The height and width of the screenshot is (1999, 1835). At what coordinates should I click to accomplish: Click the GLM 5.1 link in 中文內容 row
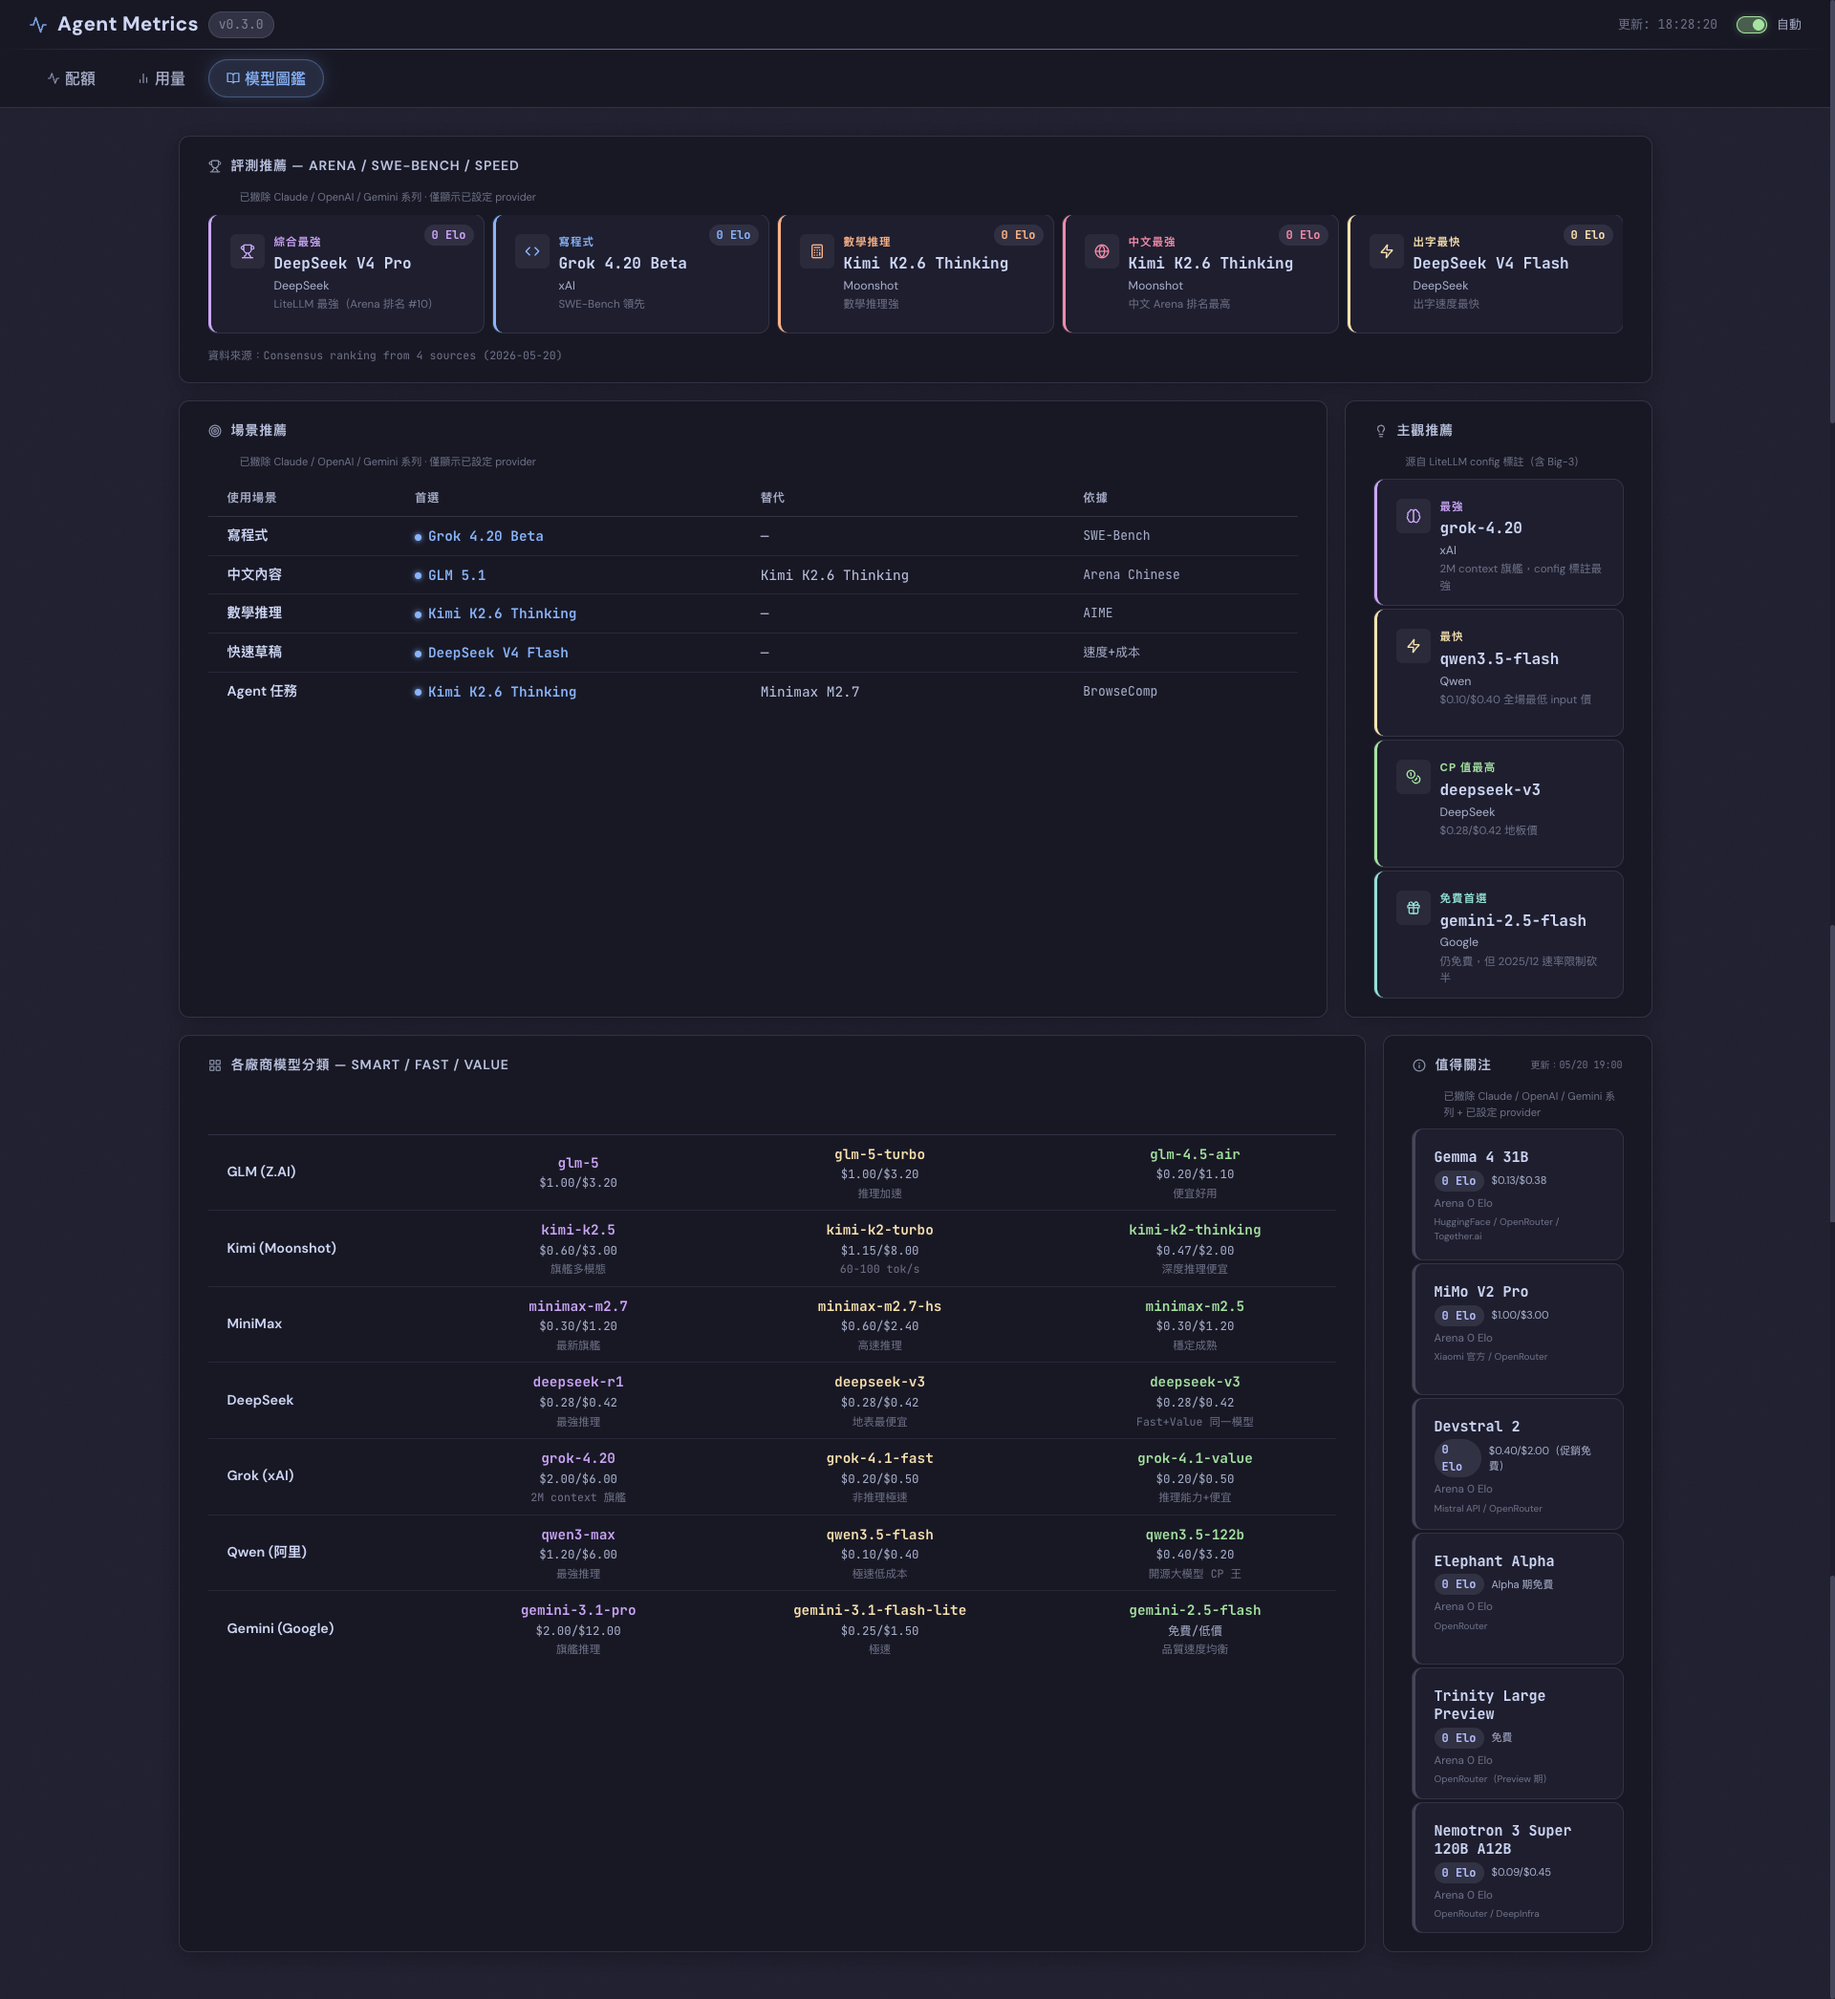[457, 576]
